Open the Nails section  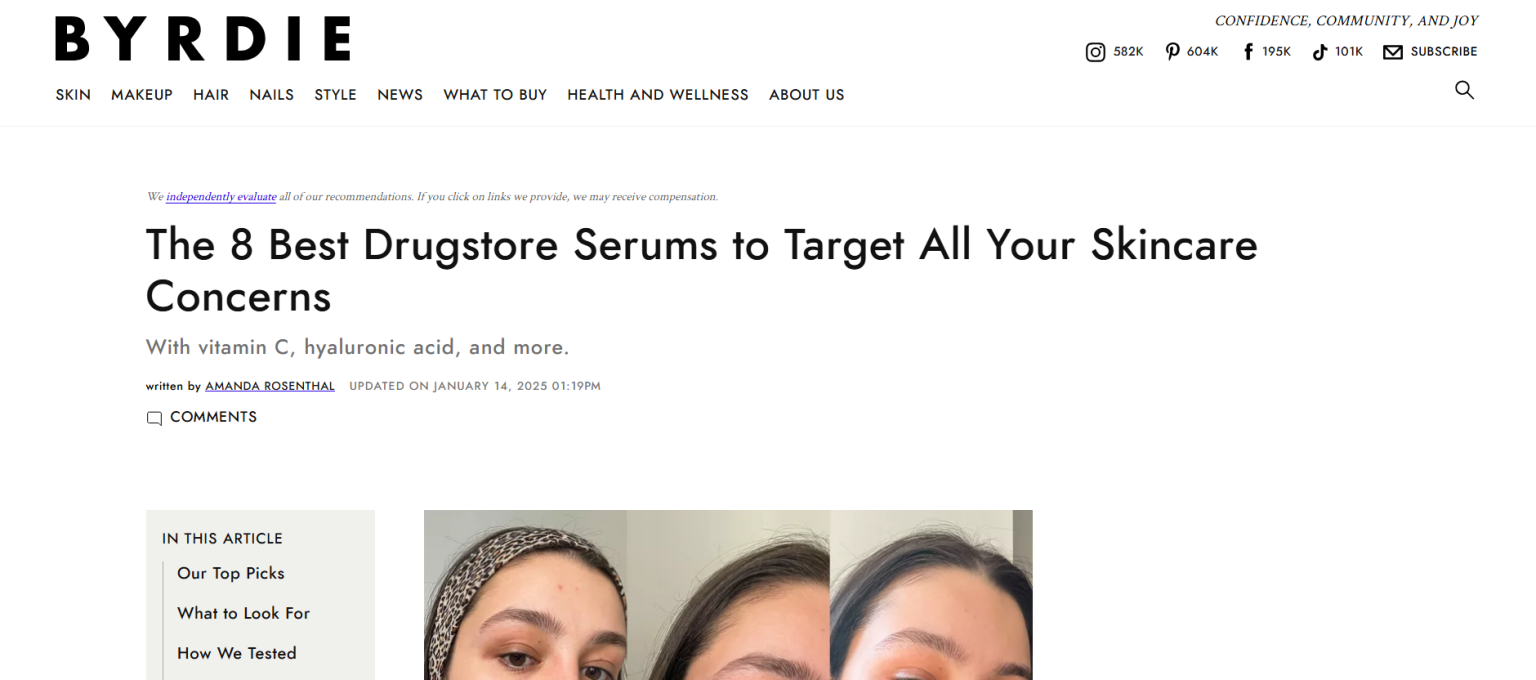[x=272, y=95]
